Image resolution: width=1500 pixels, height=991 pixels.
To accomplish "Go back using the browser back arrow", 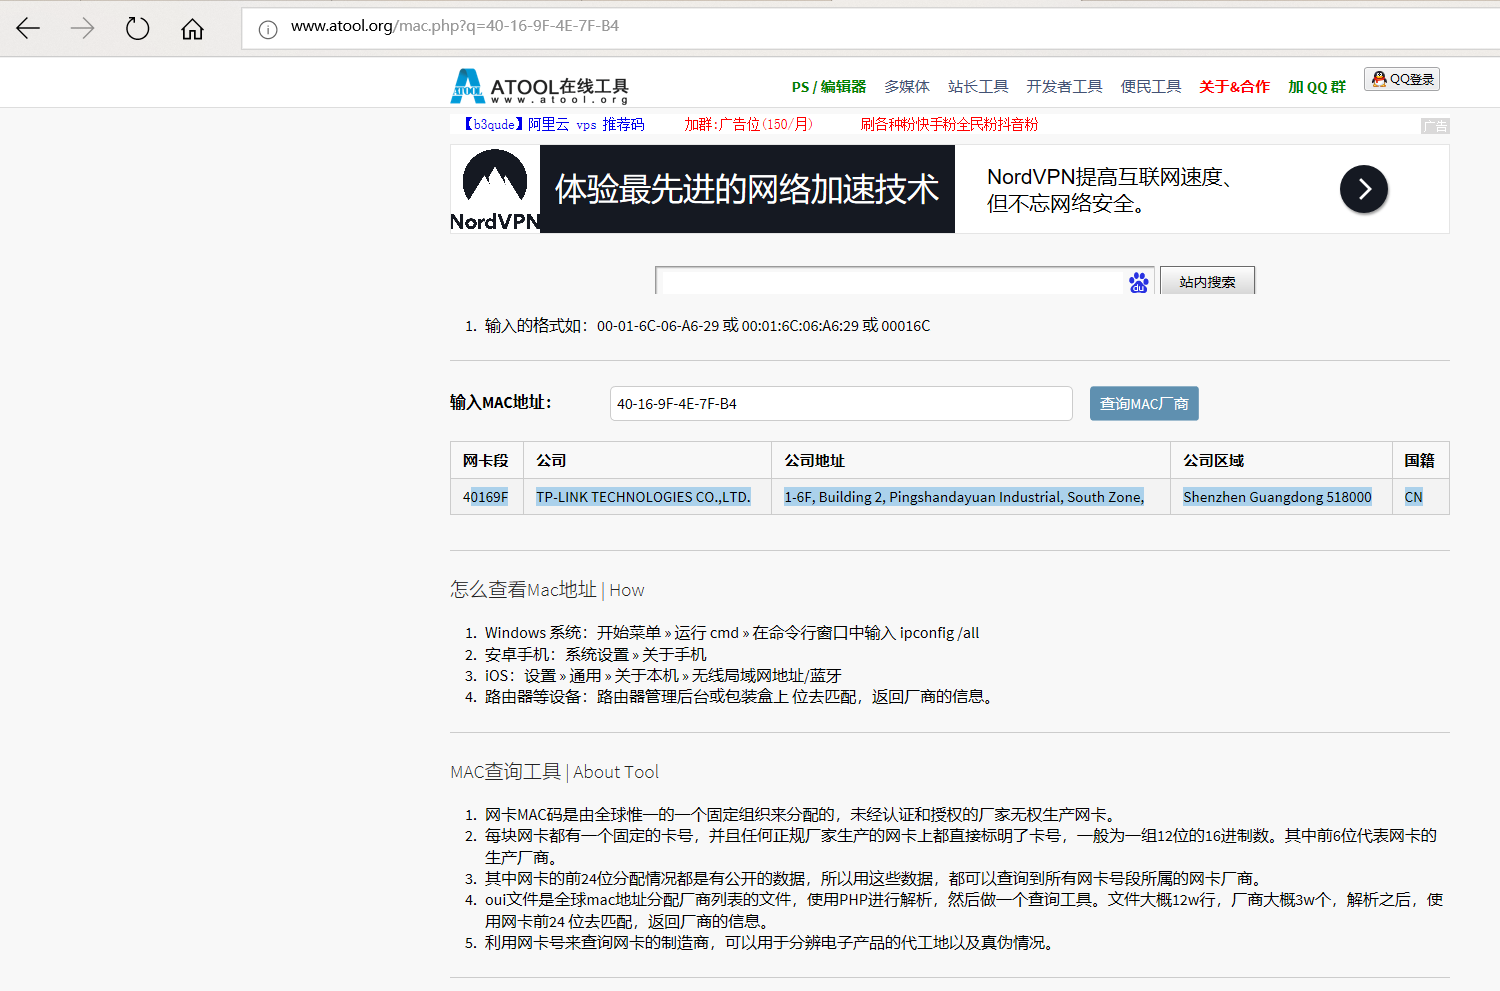I will click(x=28, y=28).
